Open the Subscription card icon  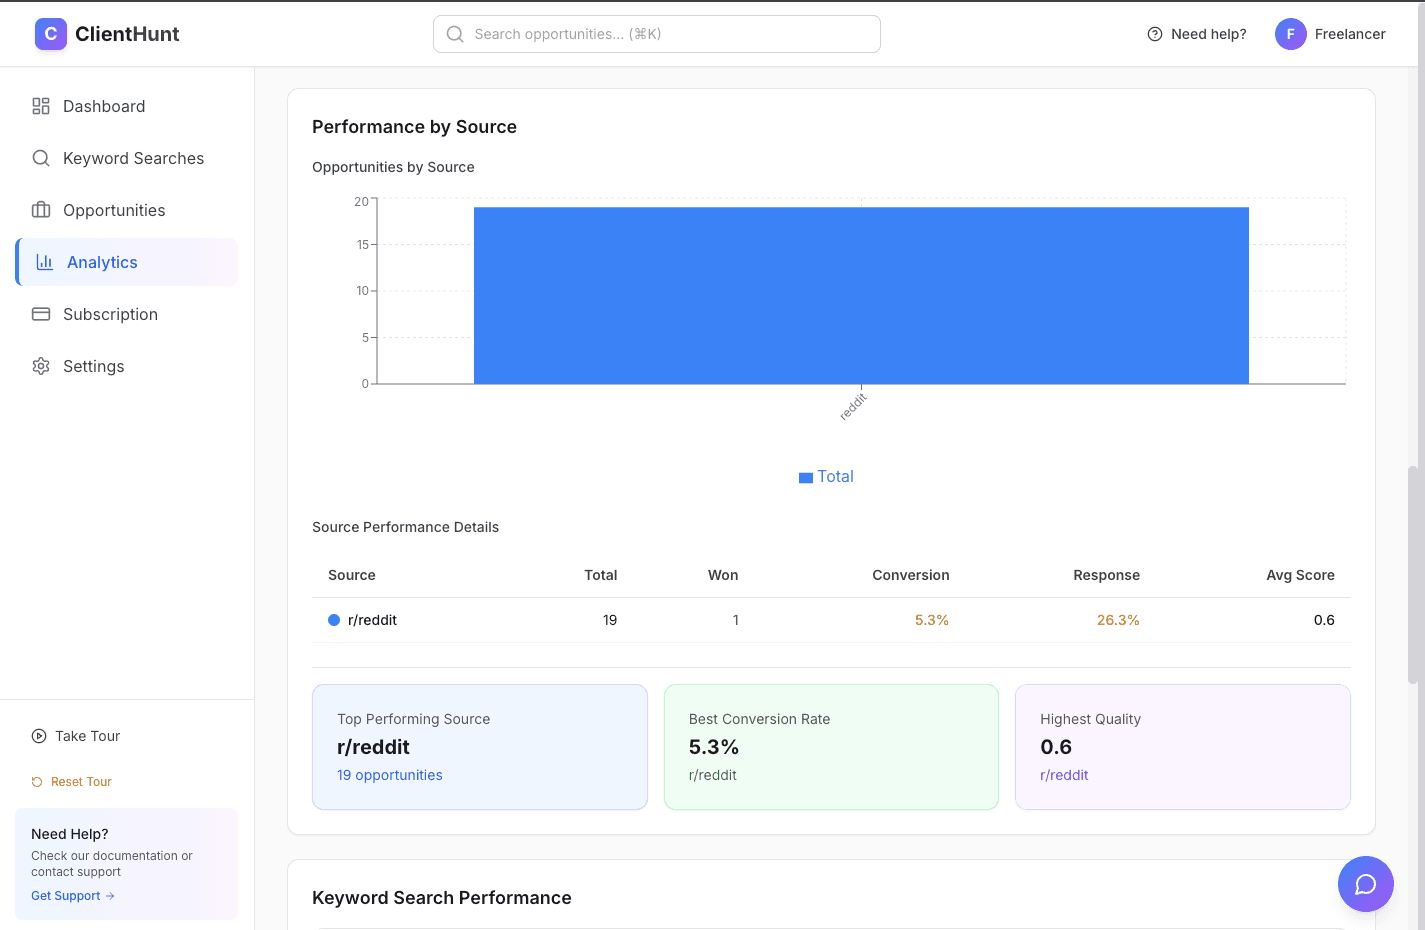(x=41, y=314)
